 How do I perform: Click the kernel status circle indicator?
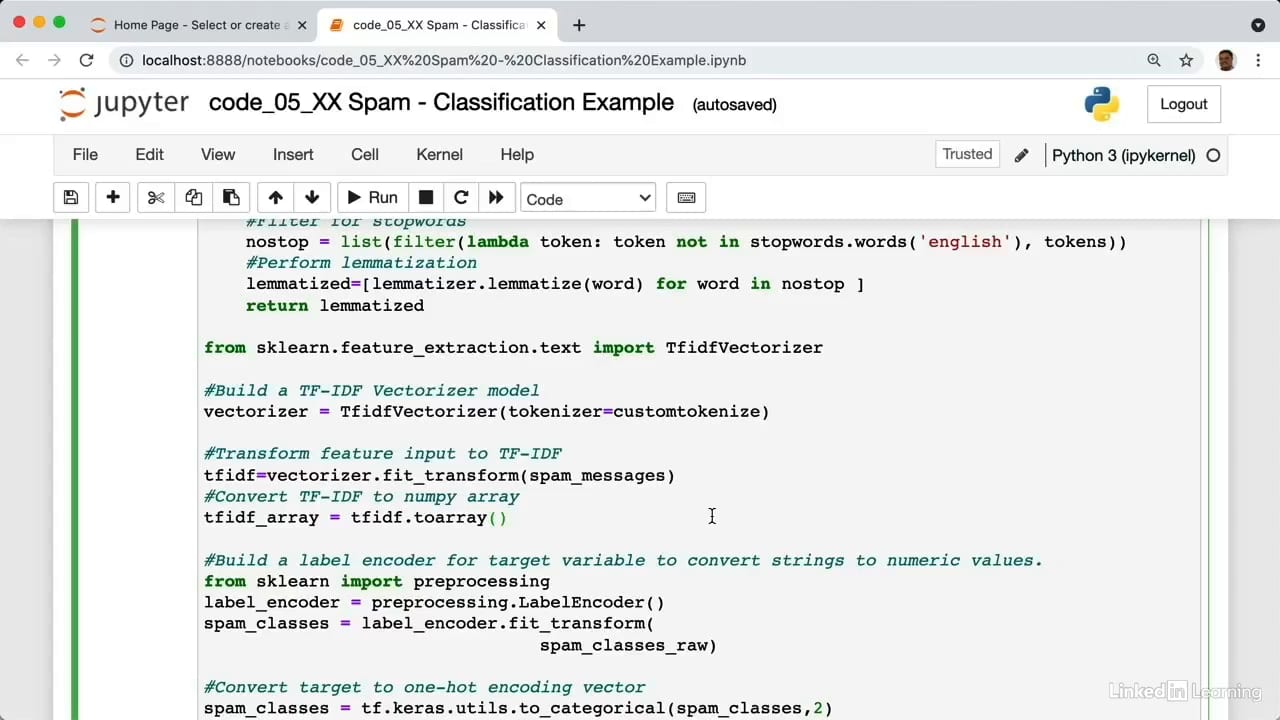coord(1213,155)
